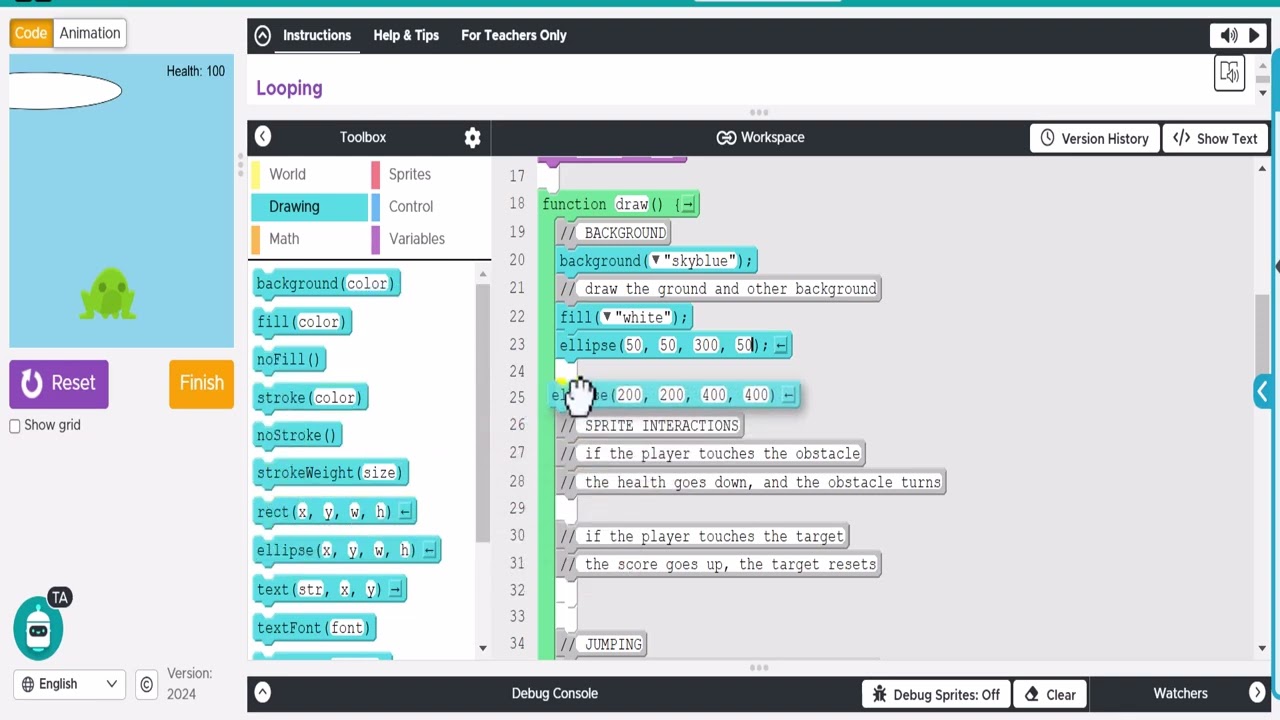Edit value 300 in ellipse line 23
The image size is (1280, 720).
point(706,346)
